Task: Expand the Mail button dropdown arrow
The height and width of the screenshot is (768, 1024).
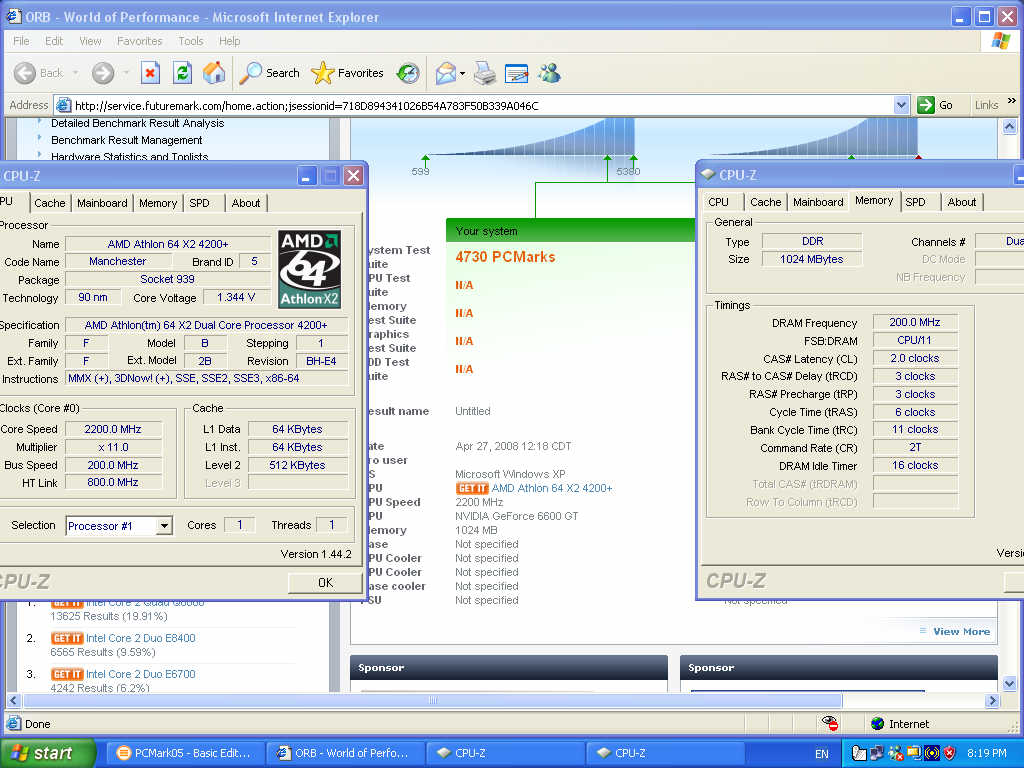Action: 462,74
